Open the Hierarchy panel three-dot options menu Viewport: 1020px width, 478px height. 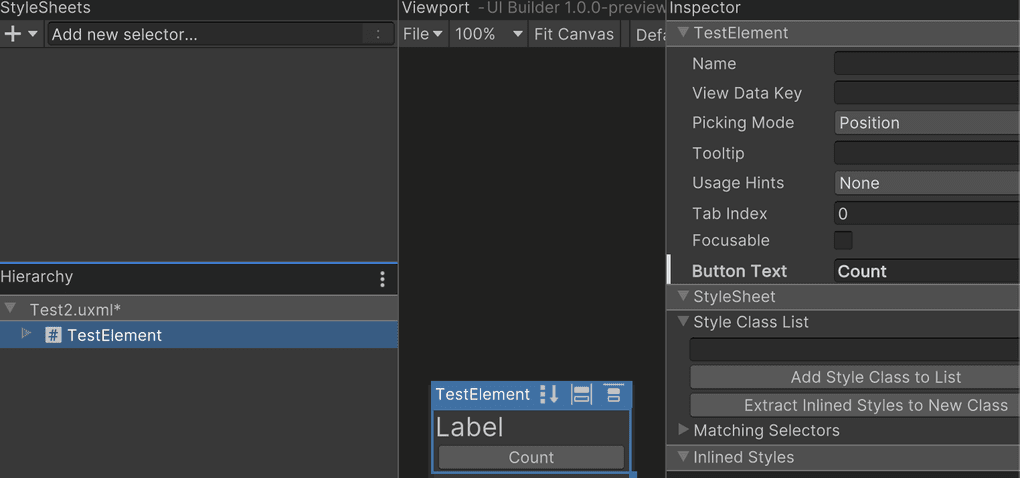(382, 279)
